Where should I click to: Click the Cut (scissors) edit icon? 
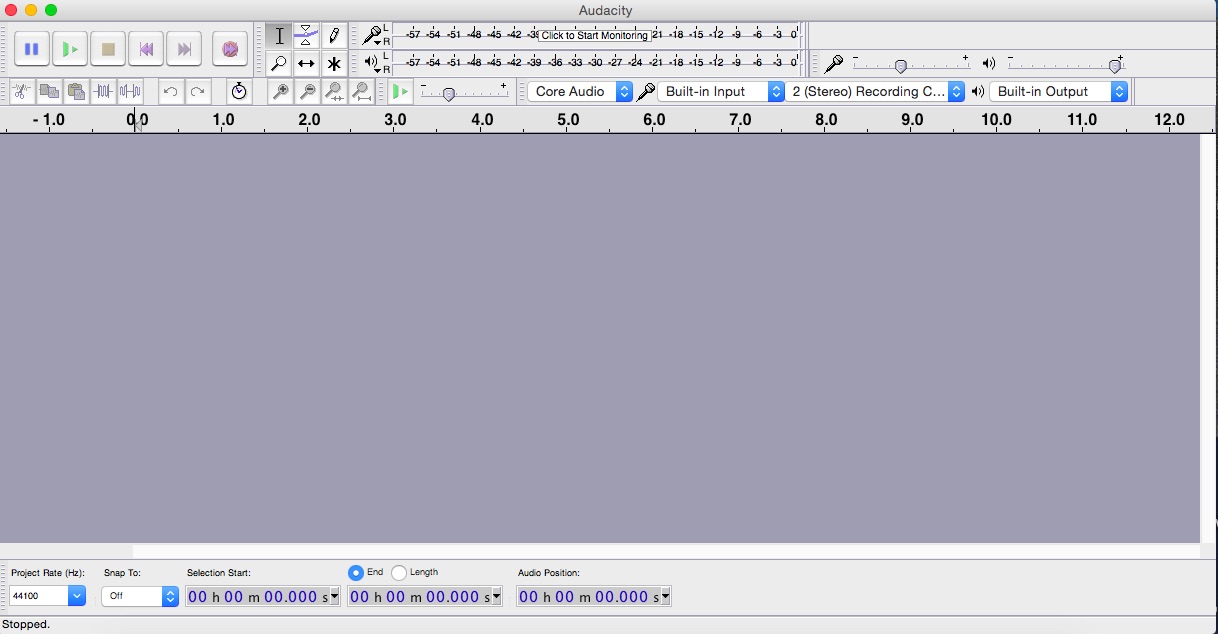[21, 91]
